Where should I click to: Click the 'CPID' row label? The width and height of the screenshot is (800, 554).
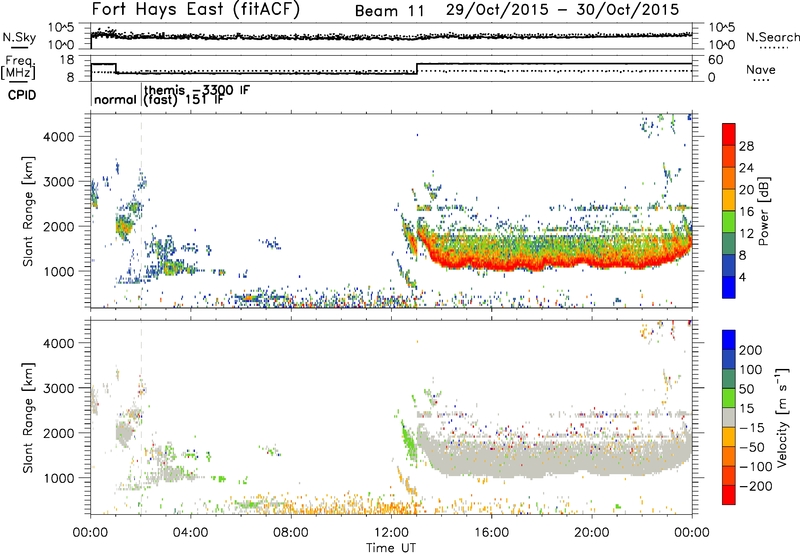22,95
